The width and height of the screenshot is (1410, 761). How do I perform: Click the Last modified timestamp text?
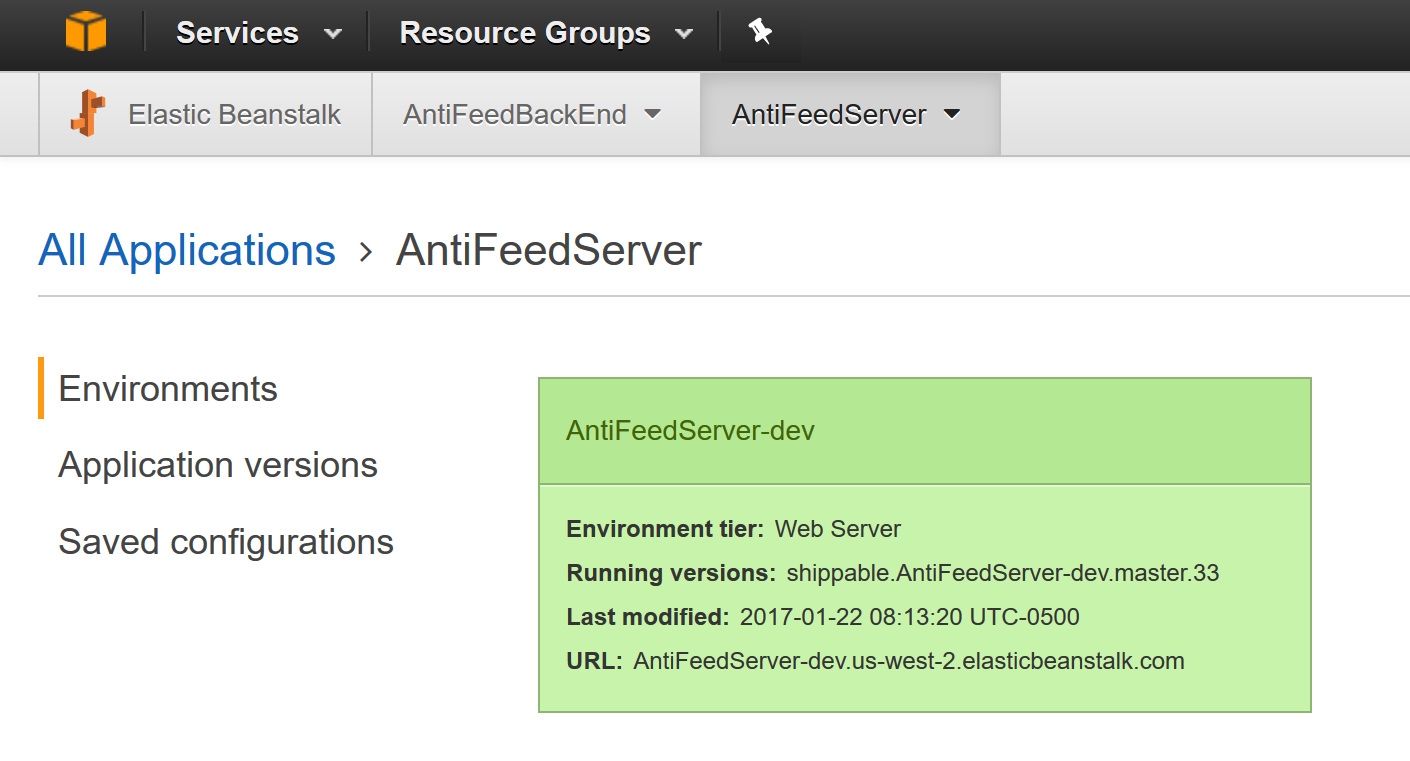coord(909,617)
